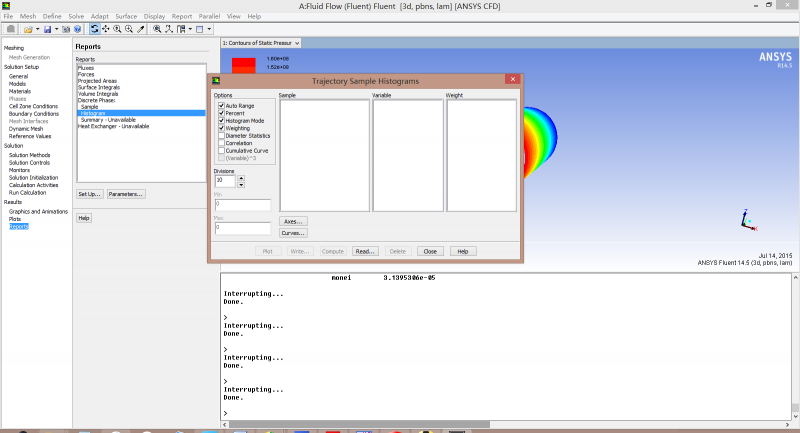Open dropdown next to window layout icon
800x433 pixels.
click(x=209, y=29)
